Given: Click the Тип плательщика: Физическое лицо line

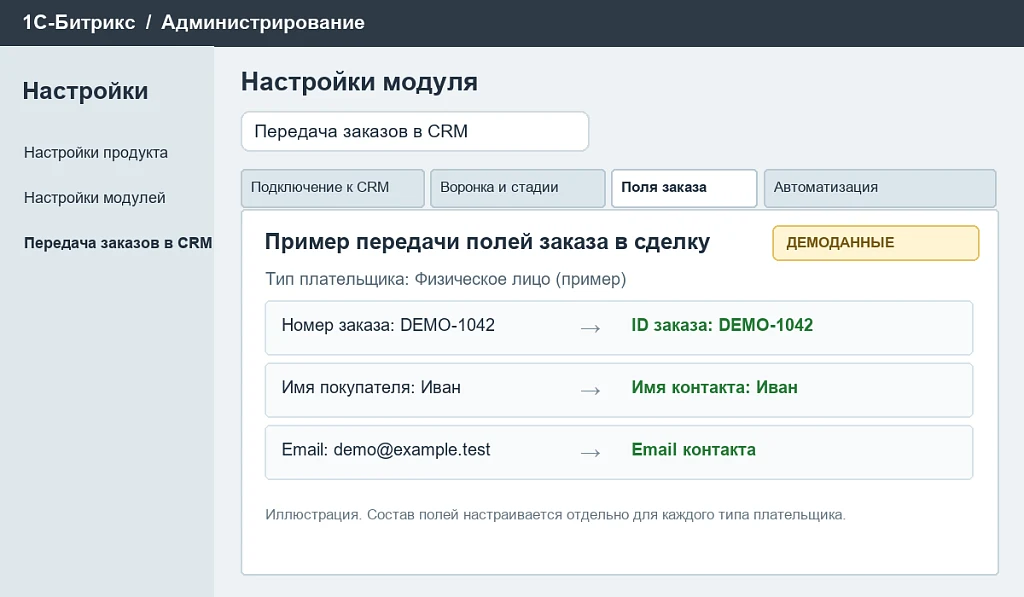Looking at the screenshot, I should click(x=445, y=280).
